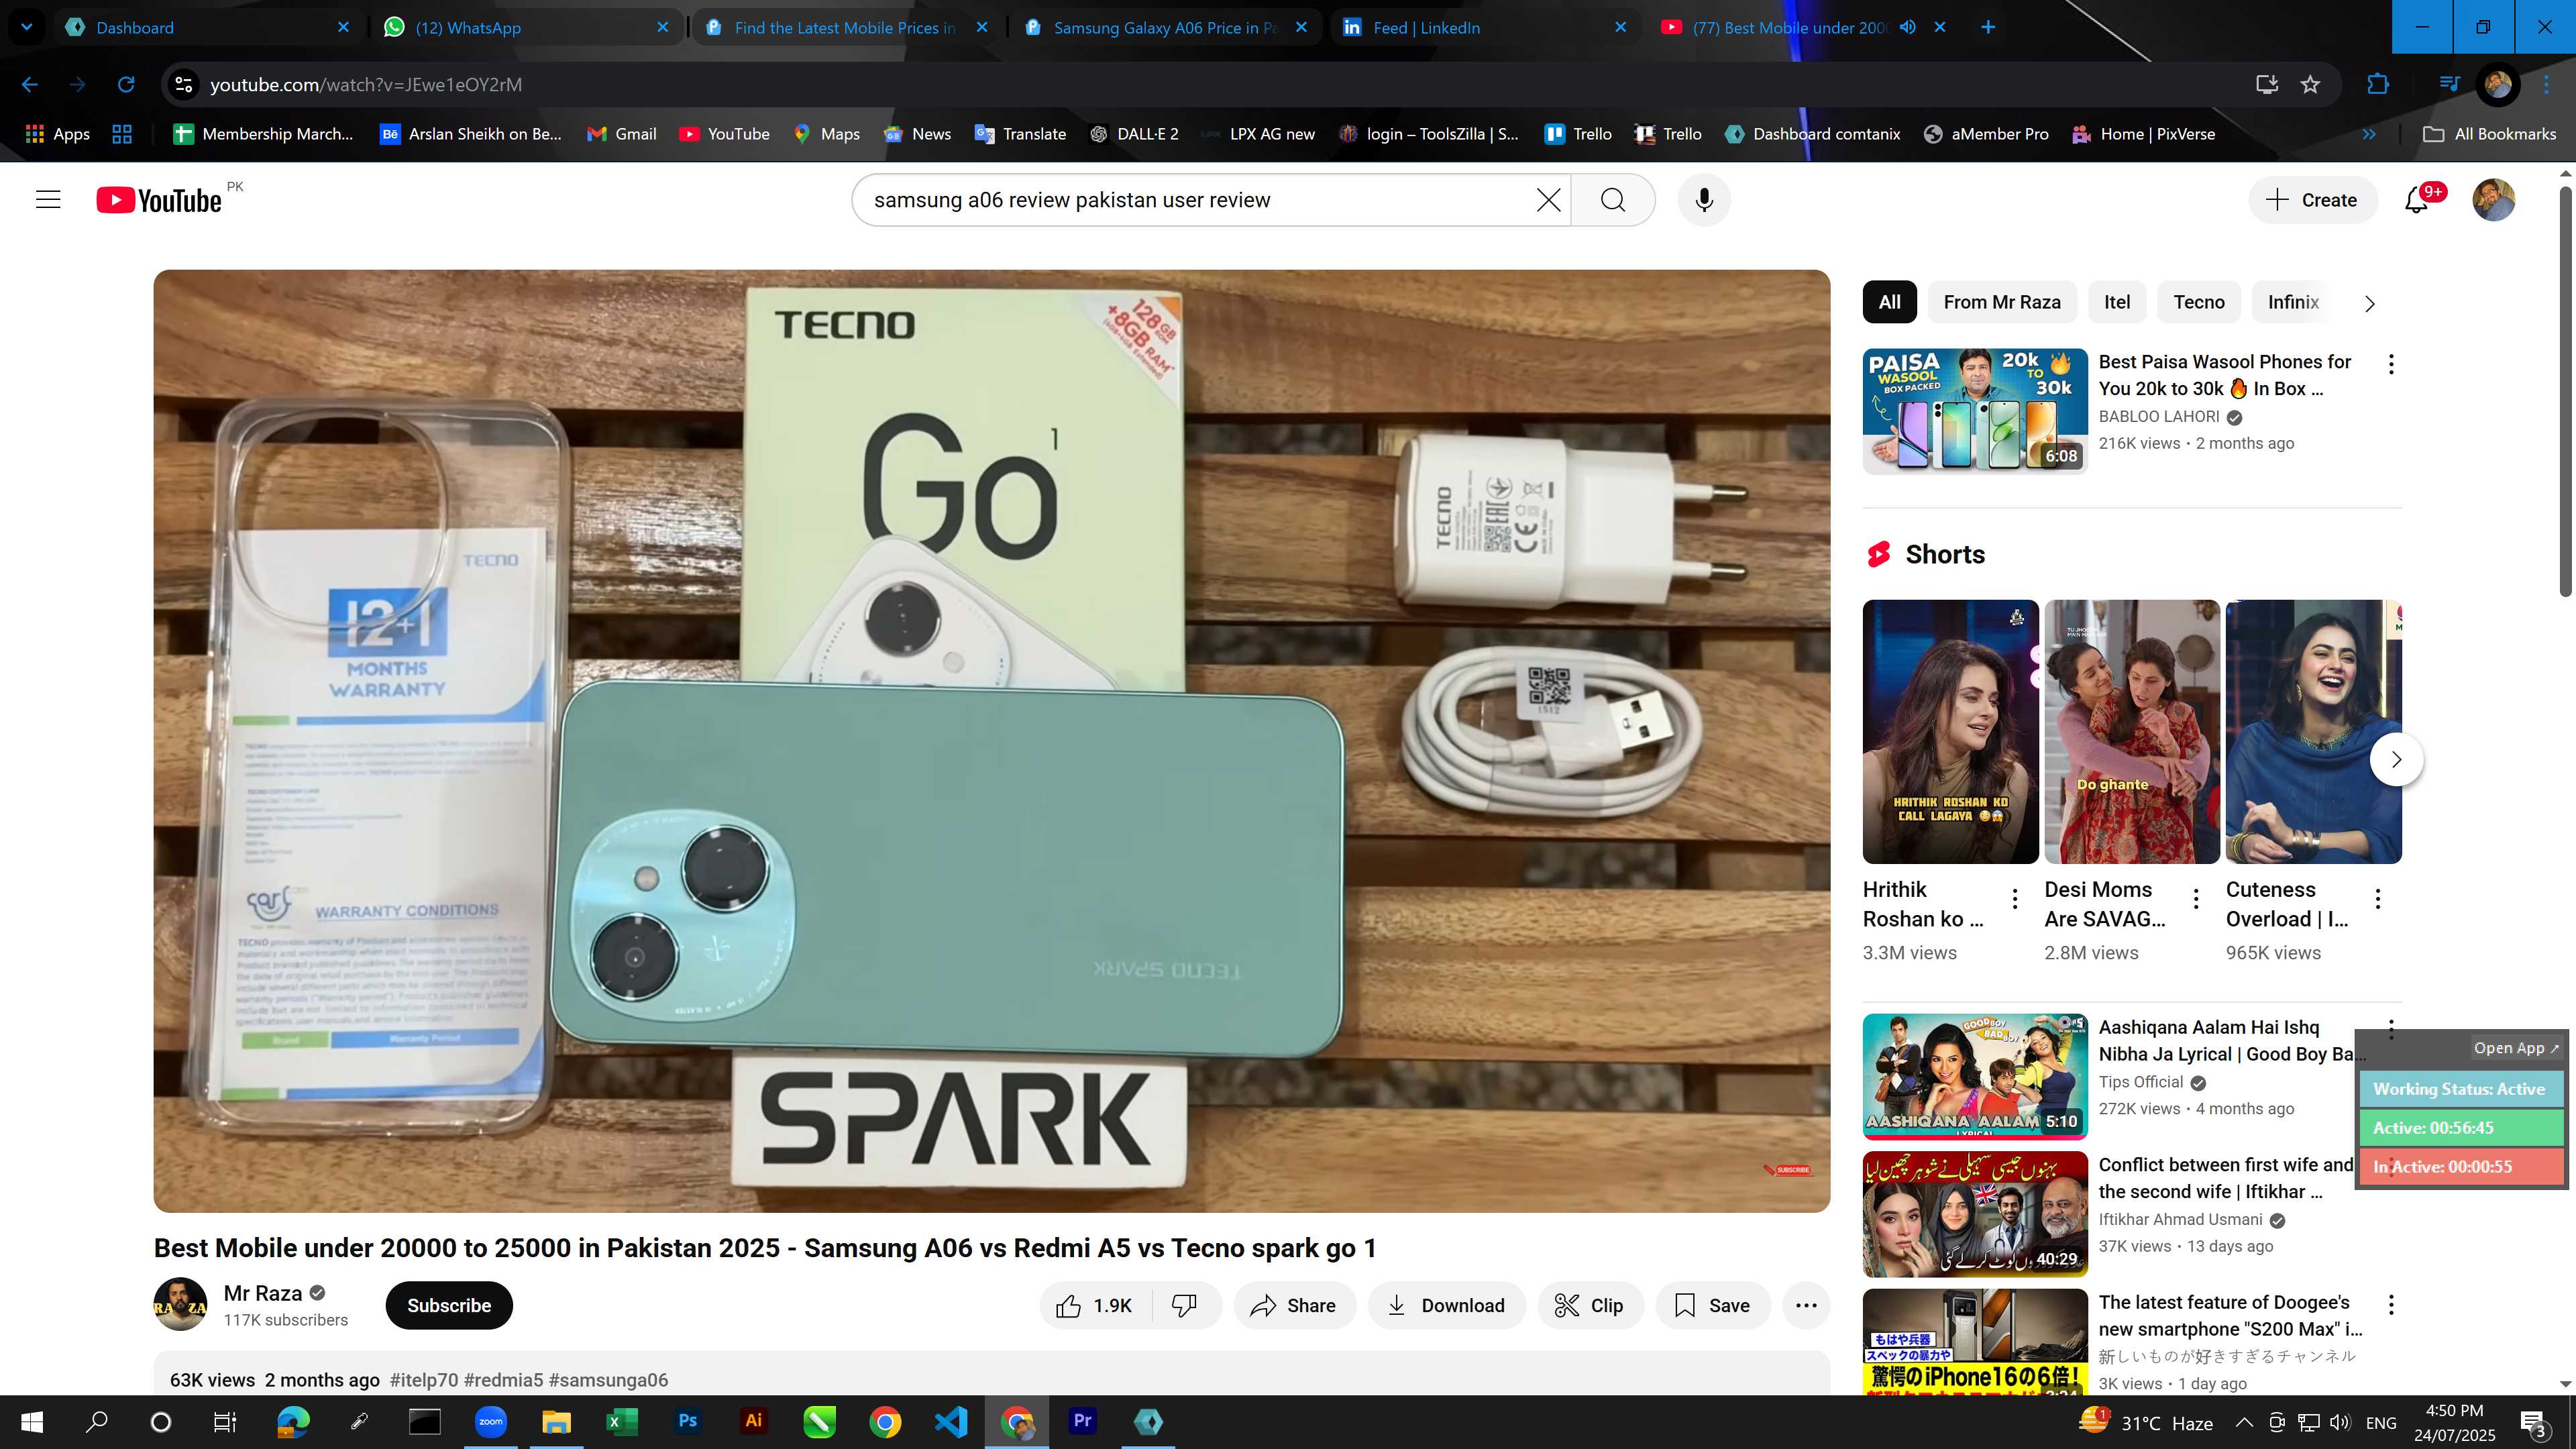
Task: Show hidden system tray icons
Action: point(2244,1422)
